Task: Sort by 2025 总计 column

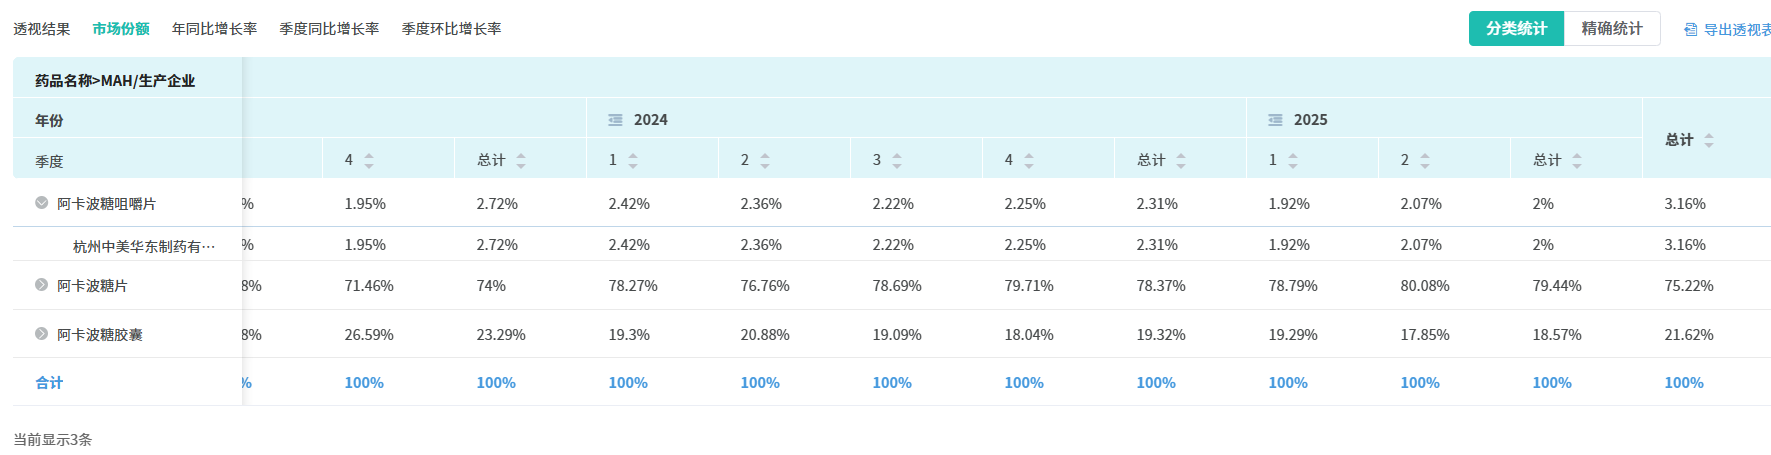Action: point(1577,160)
